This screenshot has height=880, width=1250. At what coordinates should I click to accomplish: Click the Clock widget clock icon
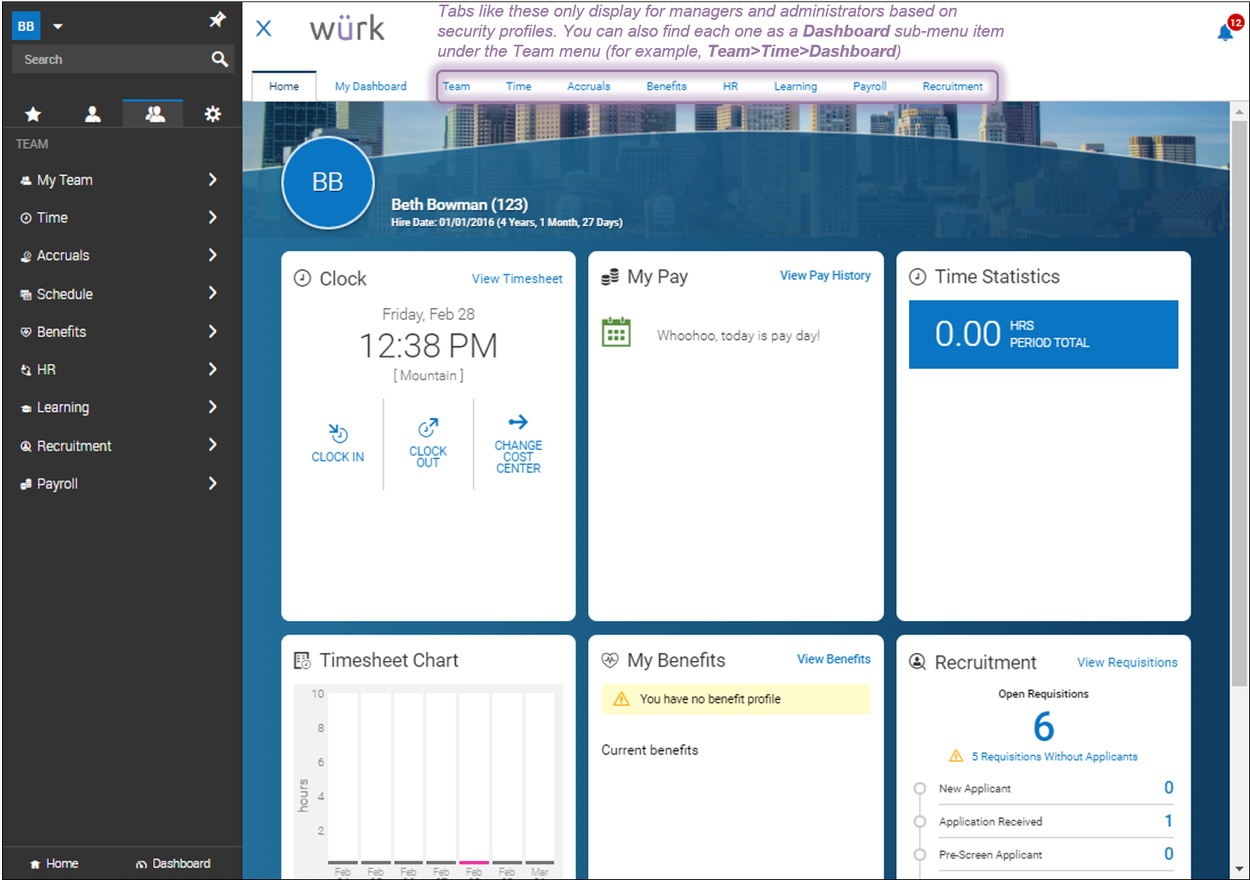click(302, 279)
